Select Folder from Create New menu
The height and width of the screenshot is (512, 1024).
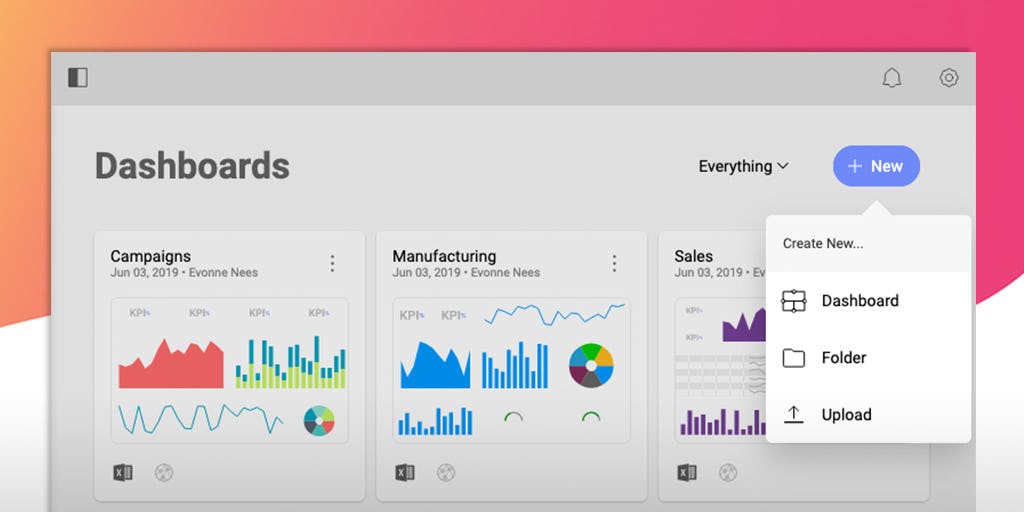[868, 358]
